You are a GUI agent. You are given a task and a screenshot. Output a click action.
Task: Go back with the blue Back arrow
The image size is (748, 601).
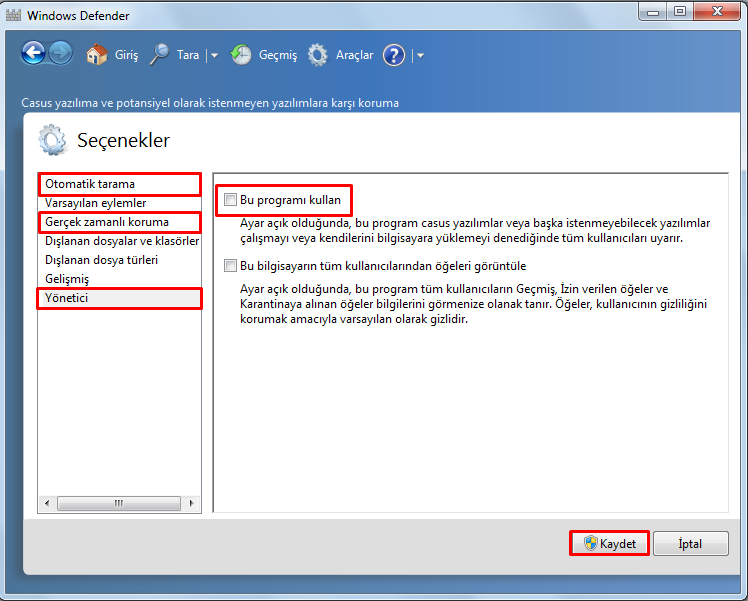coord(33,53)
